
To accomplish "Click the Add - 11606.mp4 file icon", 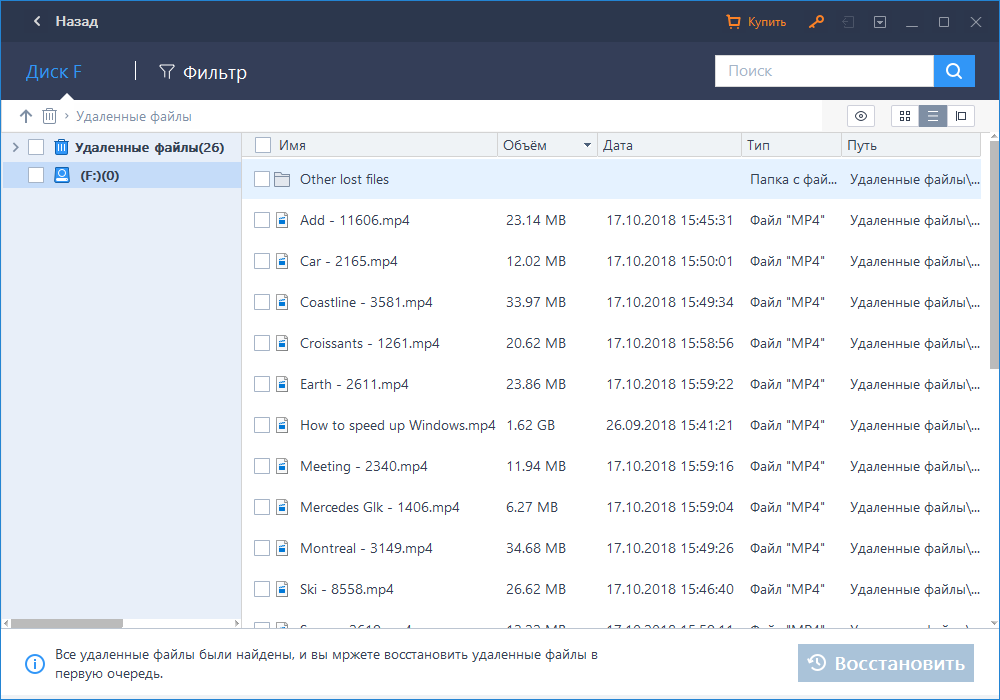I will coord(282,220).
